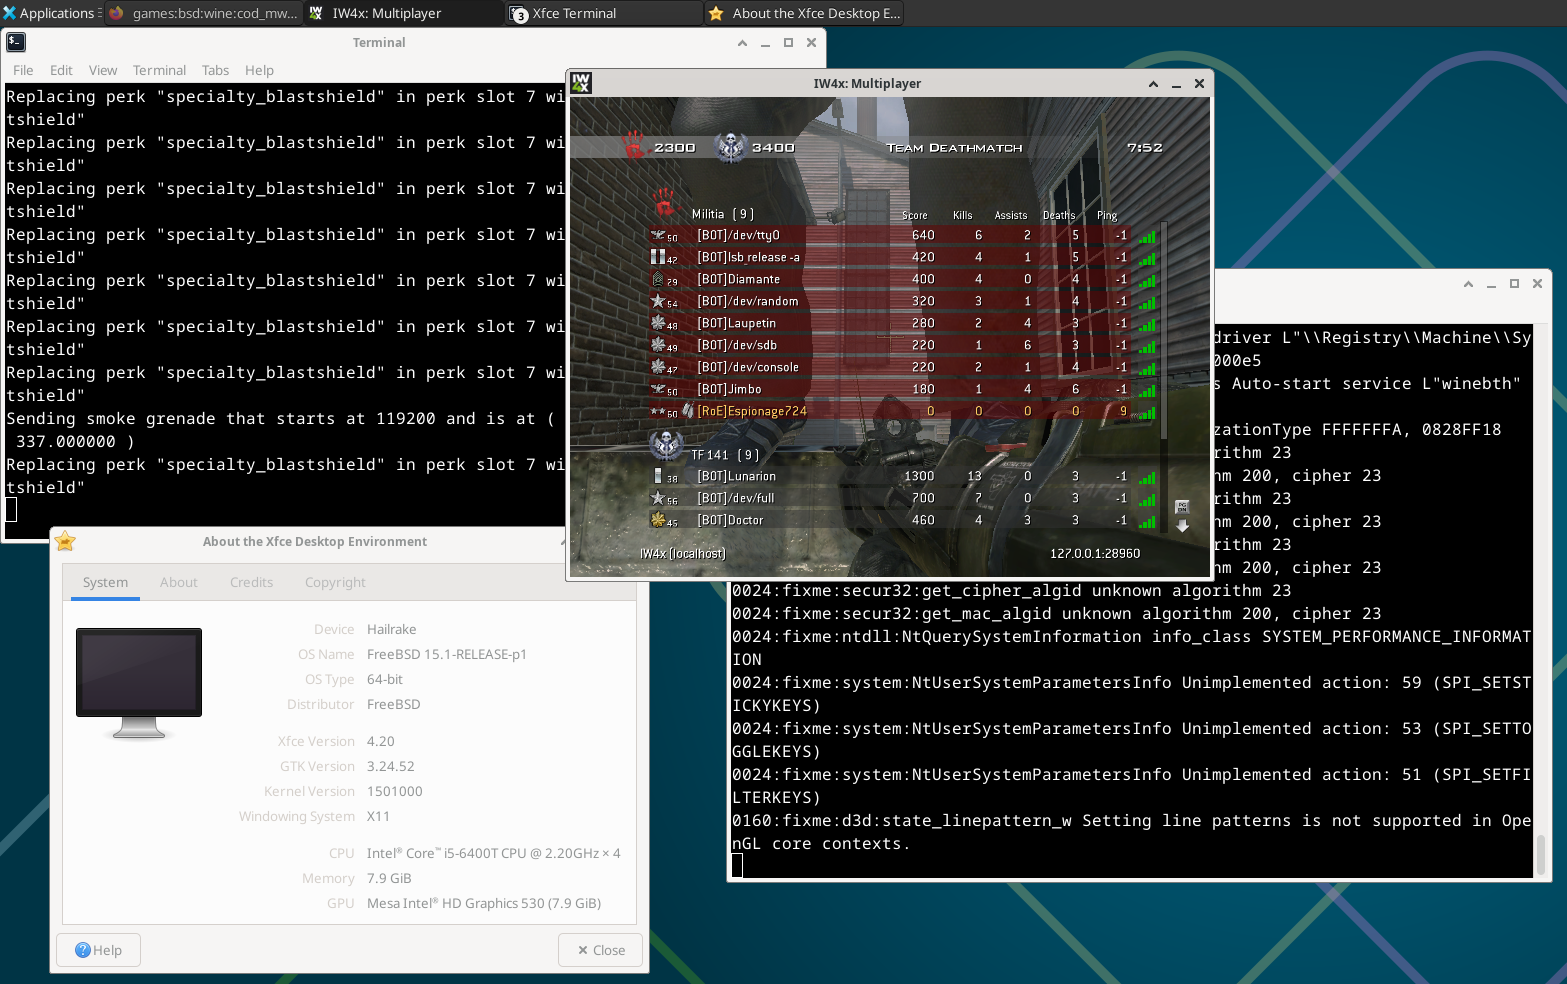1567x984 pixels.
Task: Open the Edit menu in Terminal
Action: (x=61, y=70)
